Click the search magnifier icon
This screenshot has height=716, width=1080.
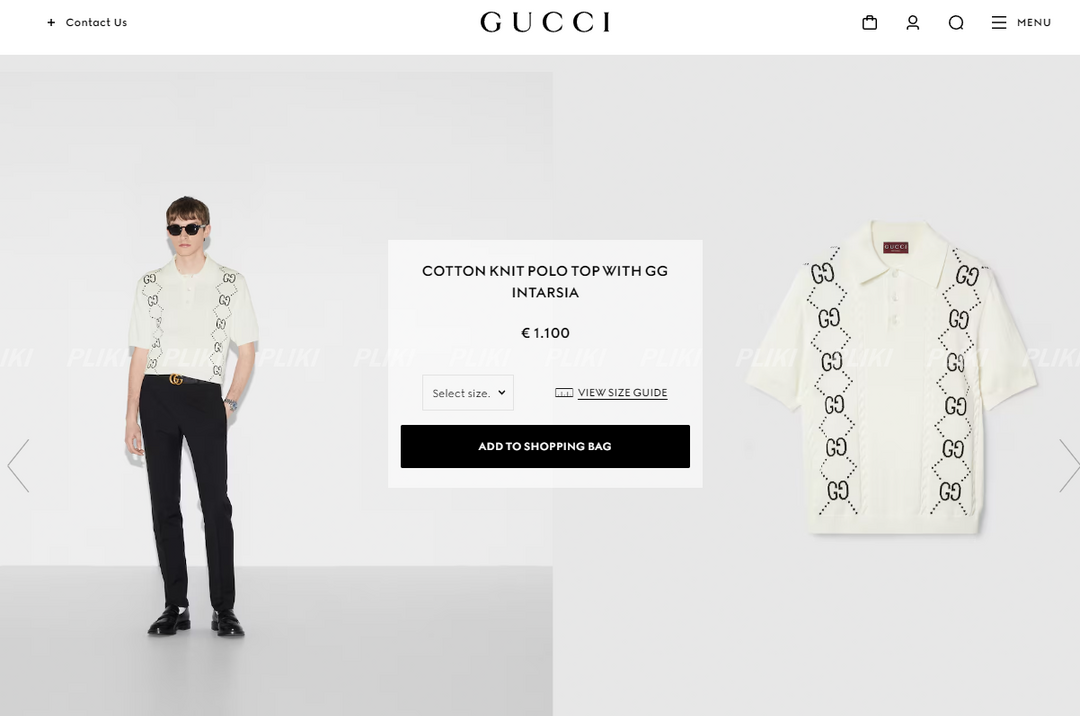pyautogui.click(x=955, y=23)
